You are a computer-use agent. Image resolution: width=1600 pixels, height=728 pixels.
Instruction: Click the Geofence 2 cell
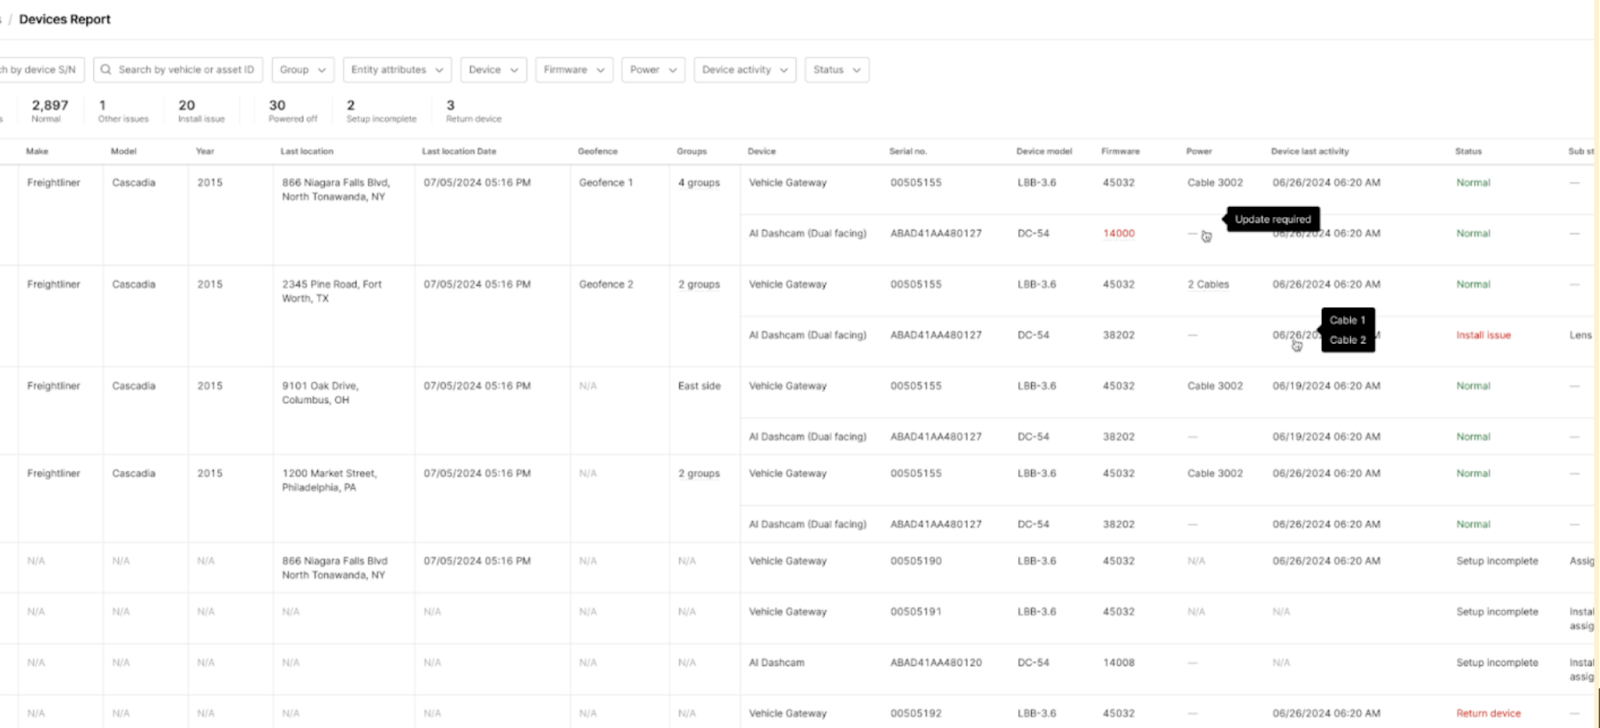click(x=605, y=284)
